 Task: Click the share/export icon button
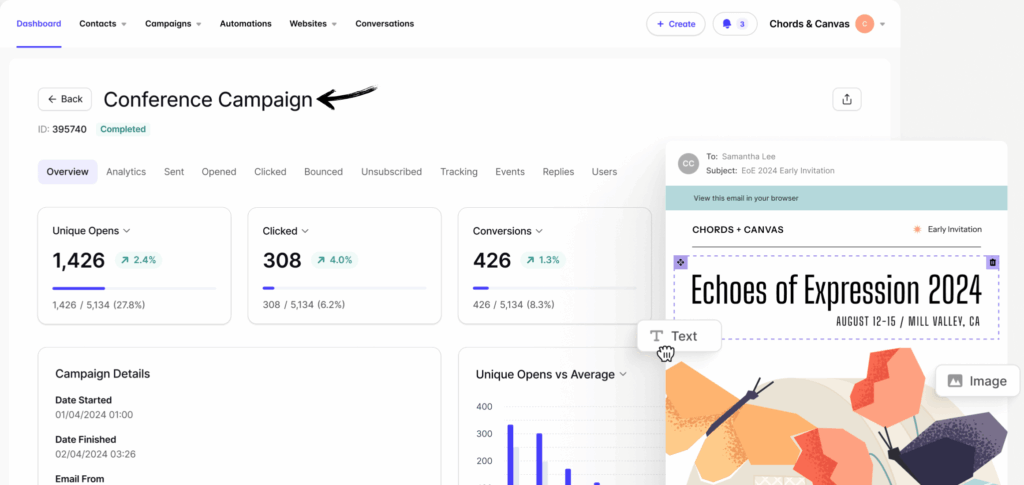(x=847, y=99)
